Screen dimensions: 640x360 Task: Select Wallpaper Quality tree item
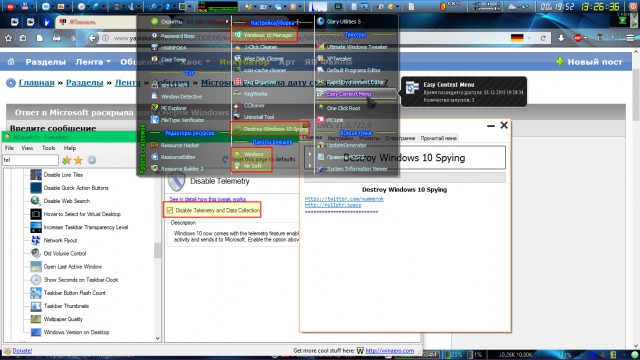[63, 319]
